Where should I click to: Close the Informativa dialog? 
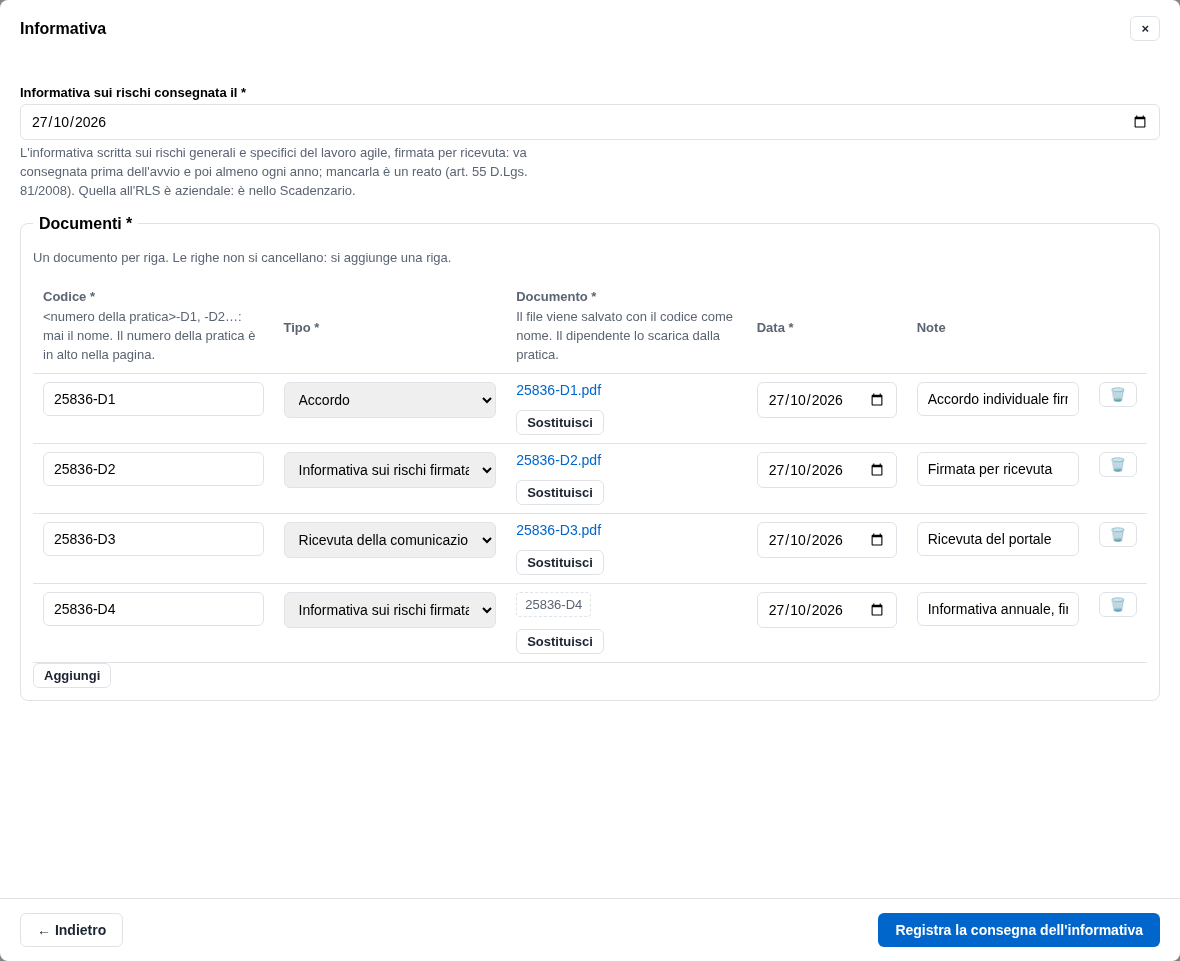[x=1144, y=29]
